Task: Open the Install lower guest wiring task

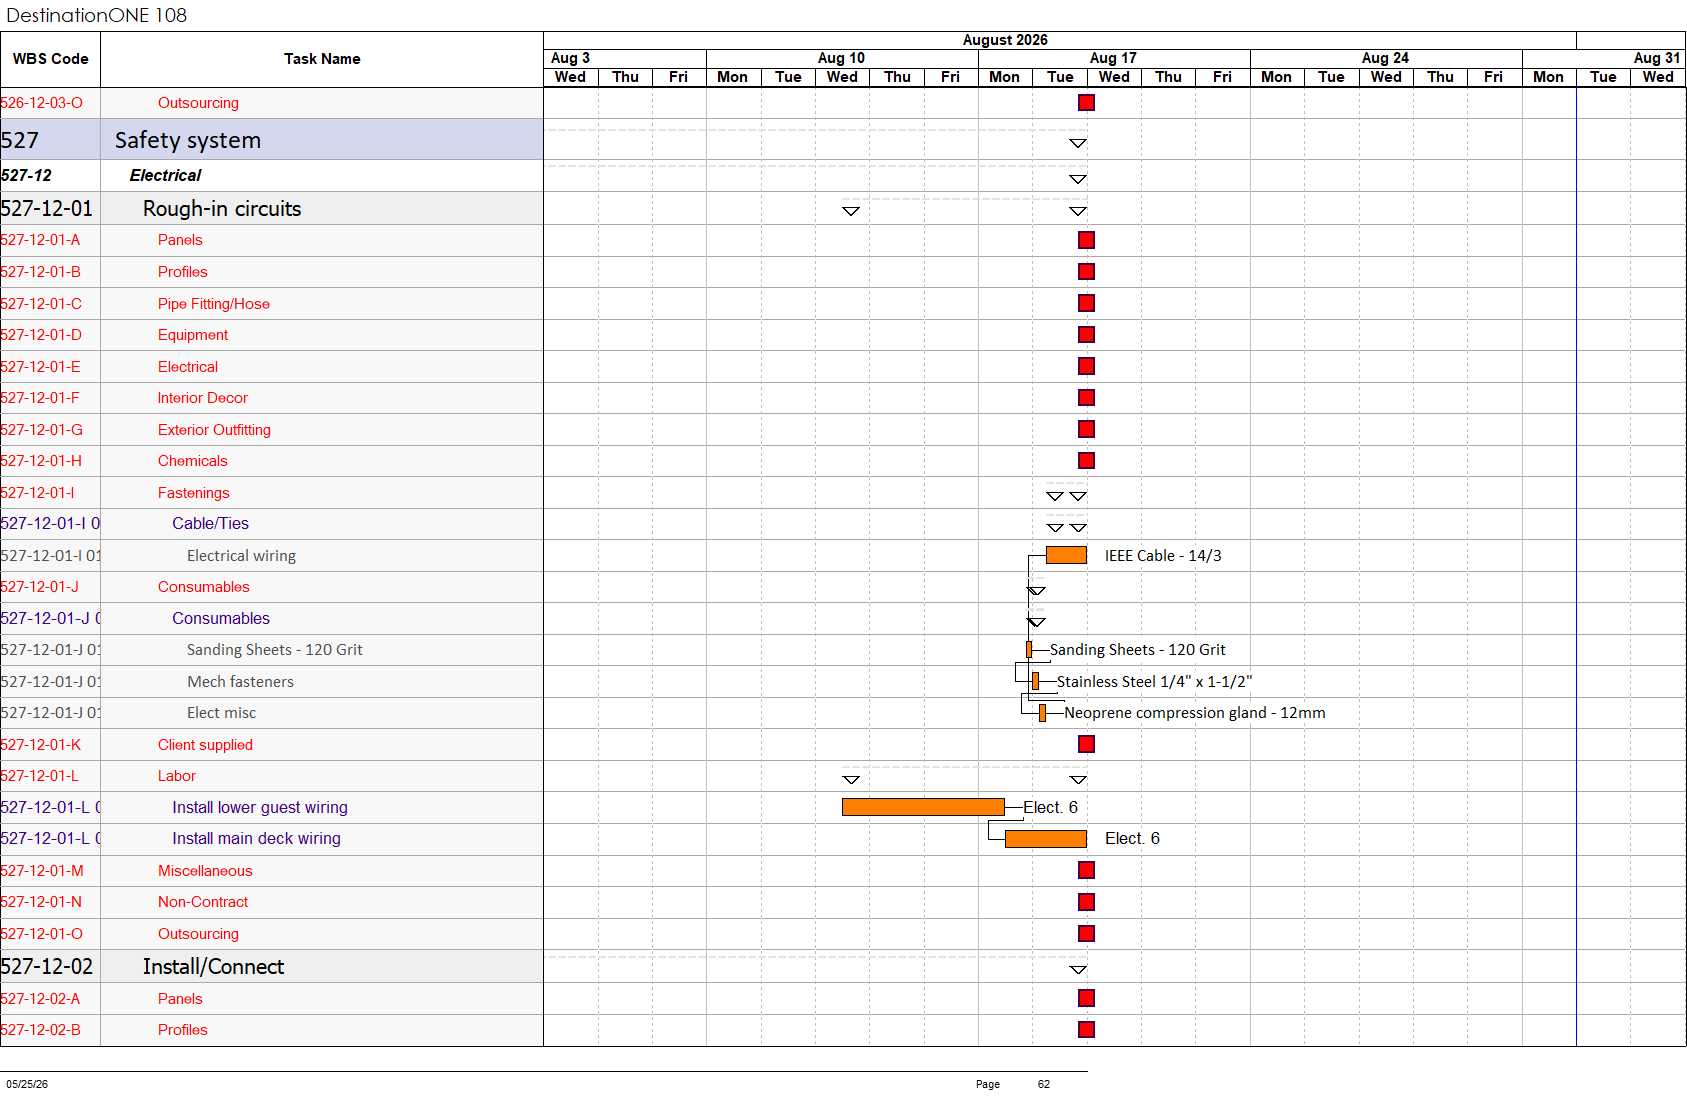Action: coord(260,808)
